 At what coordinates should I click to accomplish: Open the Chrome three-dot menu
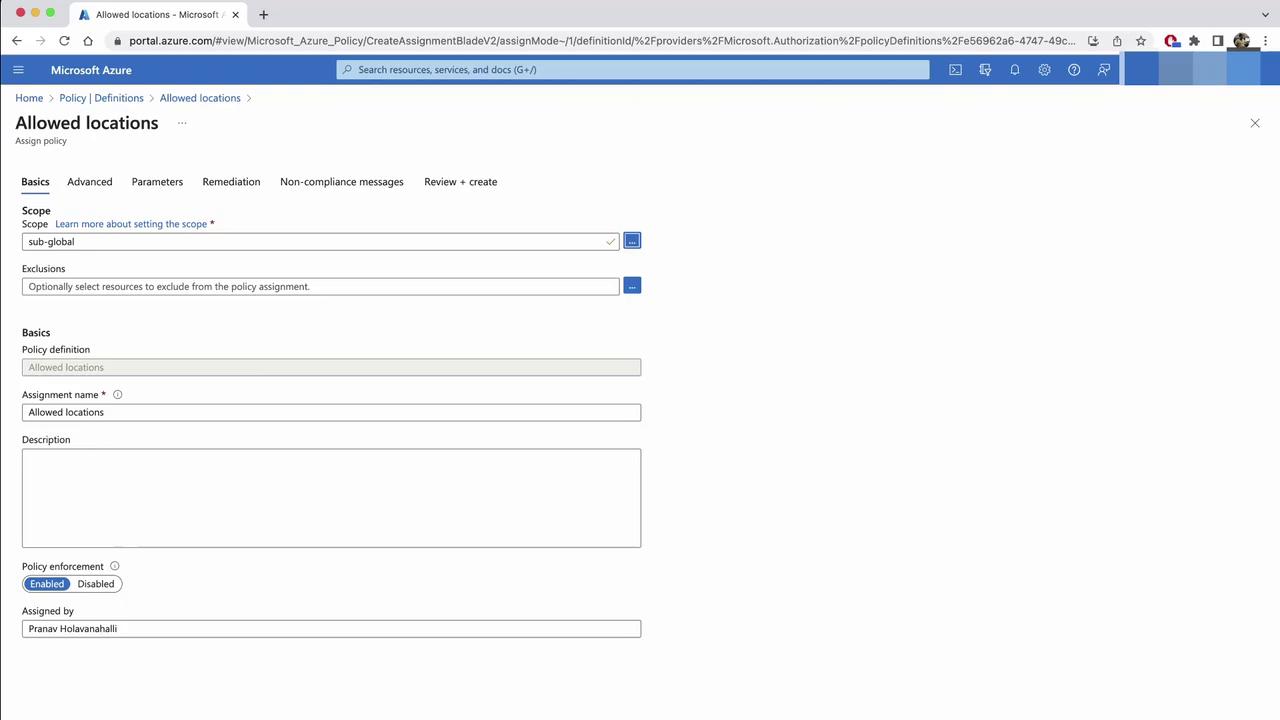click(x=1266, y=41)
